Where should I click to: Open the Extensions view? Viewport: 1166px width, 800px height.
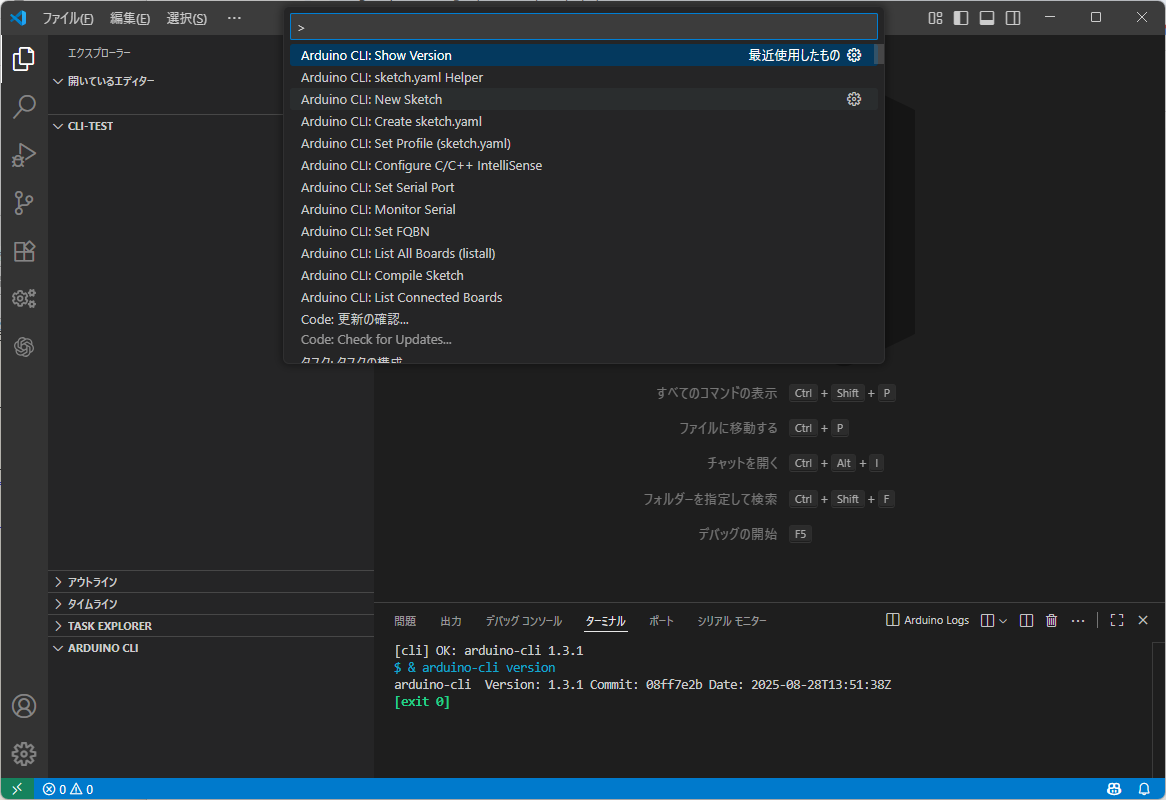(24, 251)
